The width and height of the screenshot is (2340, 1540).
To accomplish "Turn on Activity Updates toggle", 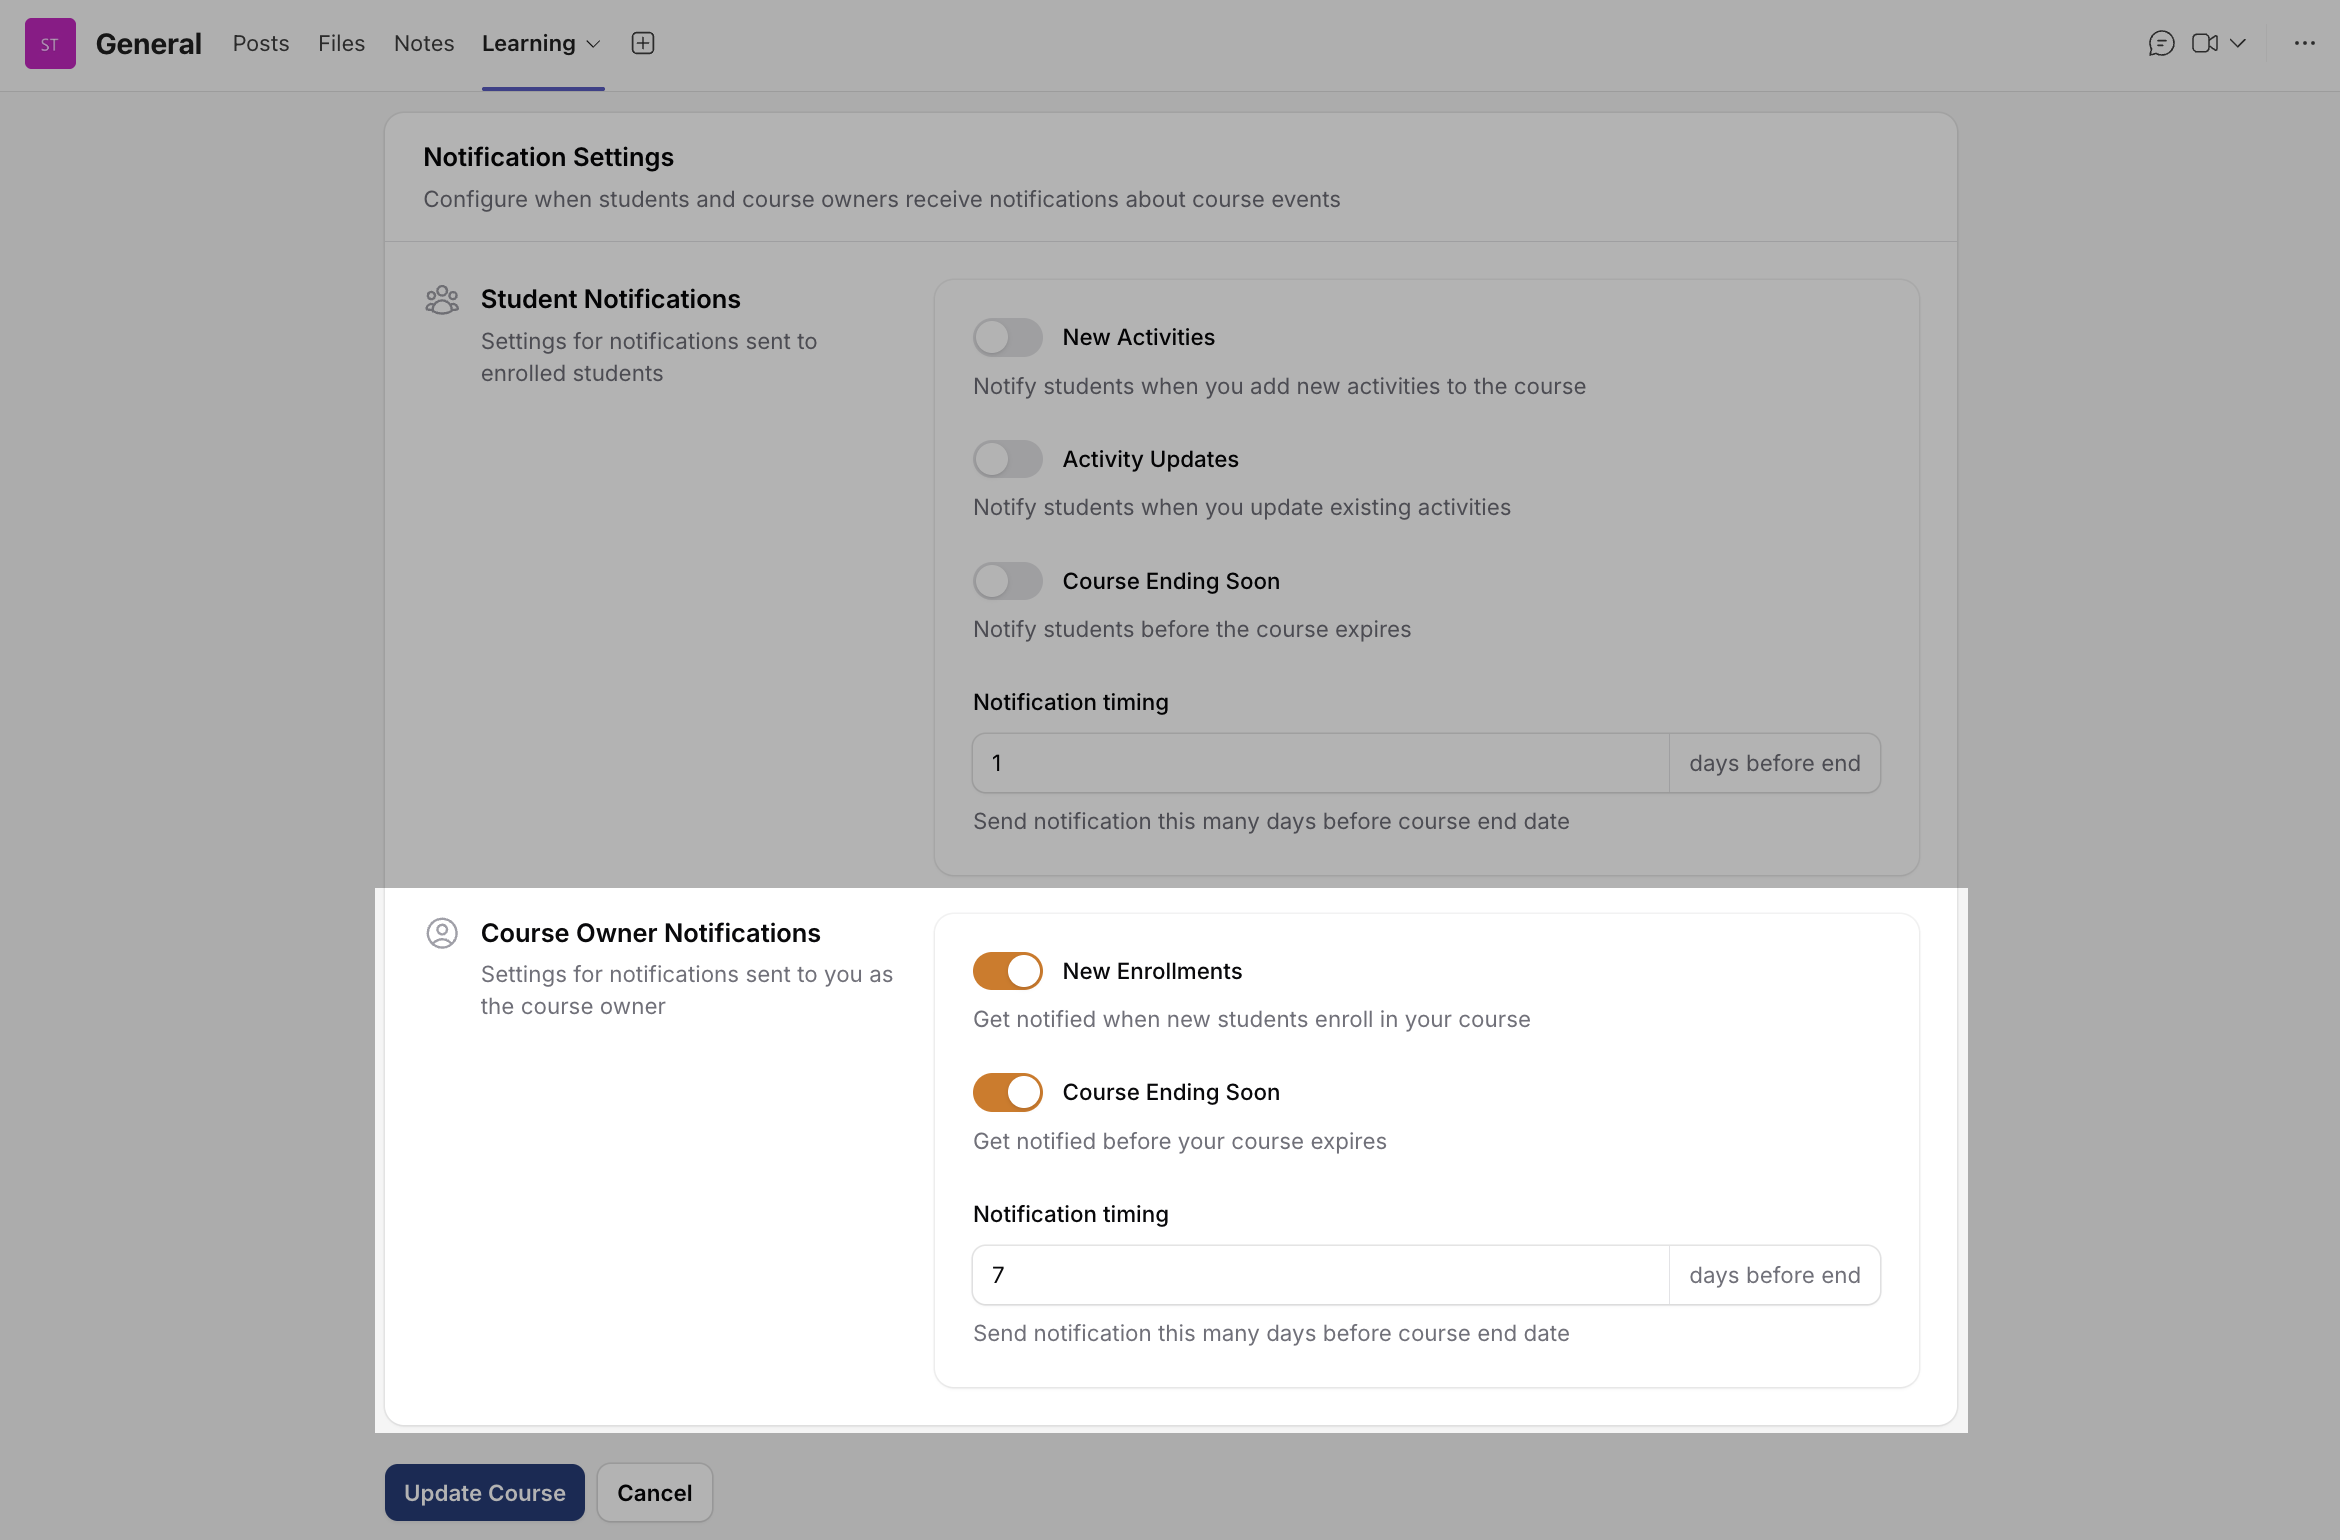I will [x=1007, y=460].
